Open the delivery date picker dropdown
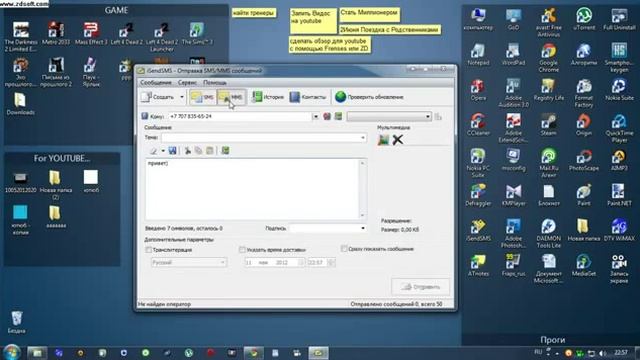Viewport: 640px width, 360px height. [x=301, y=262]
